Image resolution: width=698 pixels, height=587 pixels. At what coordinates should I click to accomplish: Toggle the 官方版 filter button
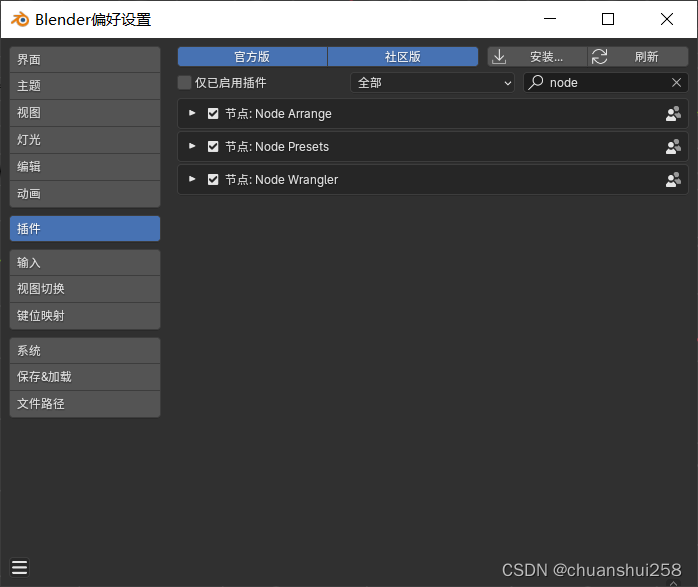252,57
